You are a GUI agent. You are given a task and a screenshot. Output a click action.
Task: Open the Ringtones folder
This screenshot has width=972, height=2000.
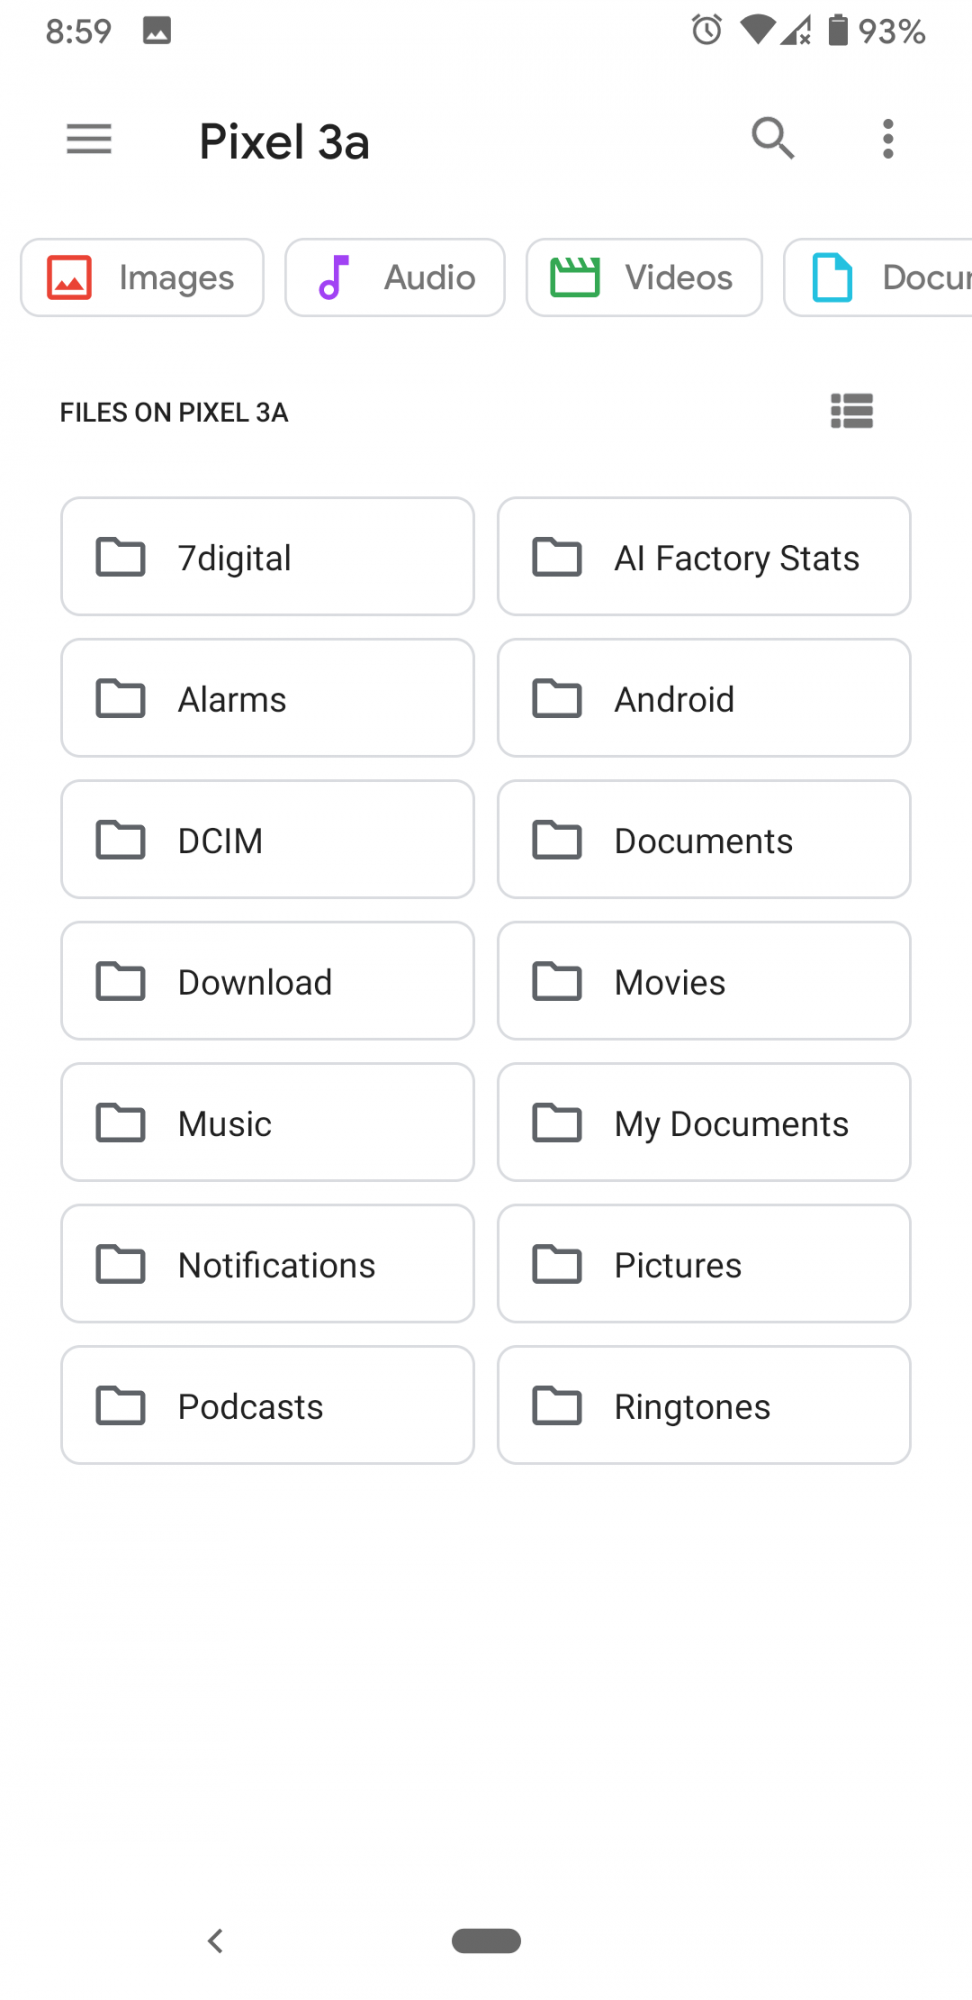tap(704, 1406)
